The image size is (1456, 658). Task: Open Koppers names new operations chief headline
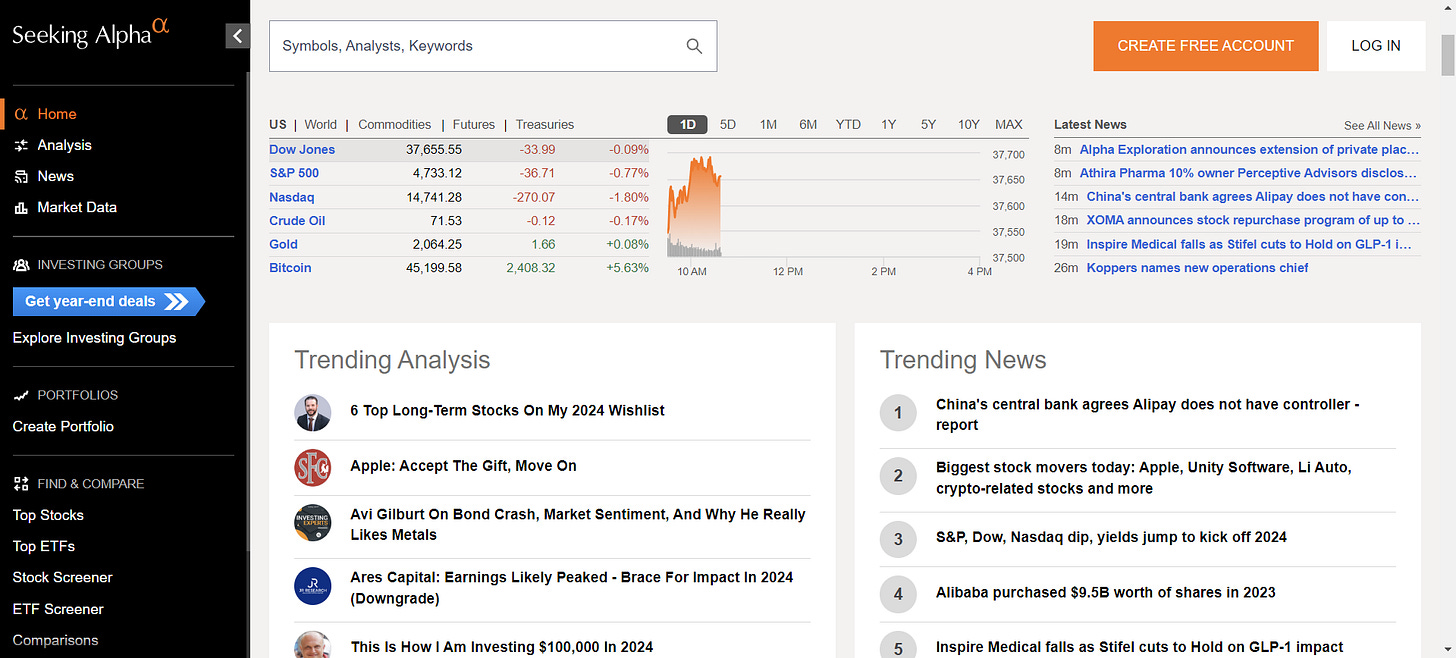click(1197, 268)
